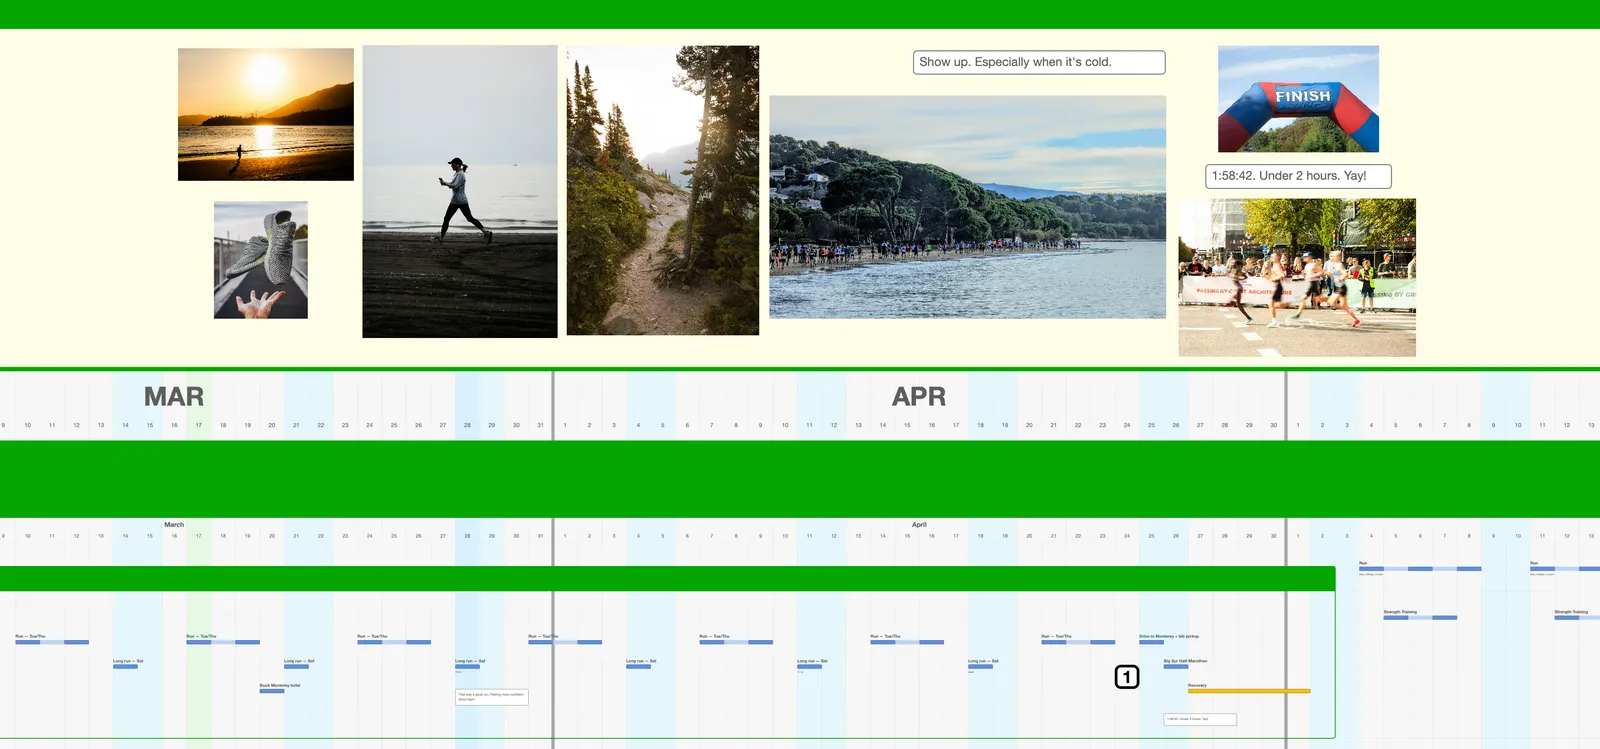Click the woman running silhouette photo
The height and width of the screenshot is (749, 1600).
[x=460, y=191]
